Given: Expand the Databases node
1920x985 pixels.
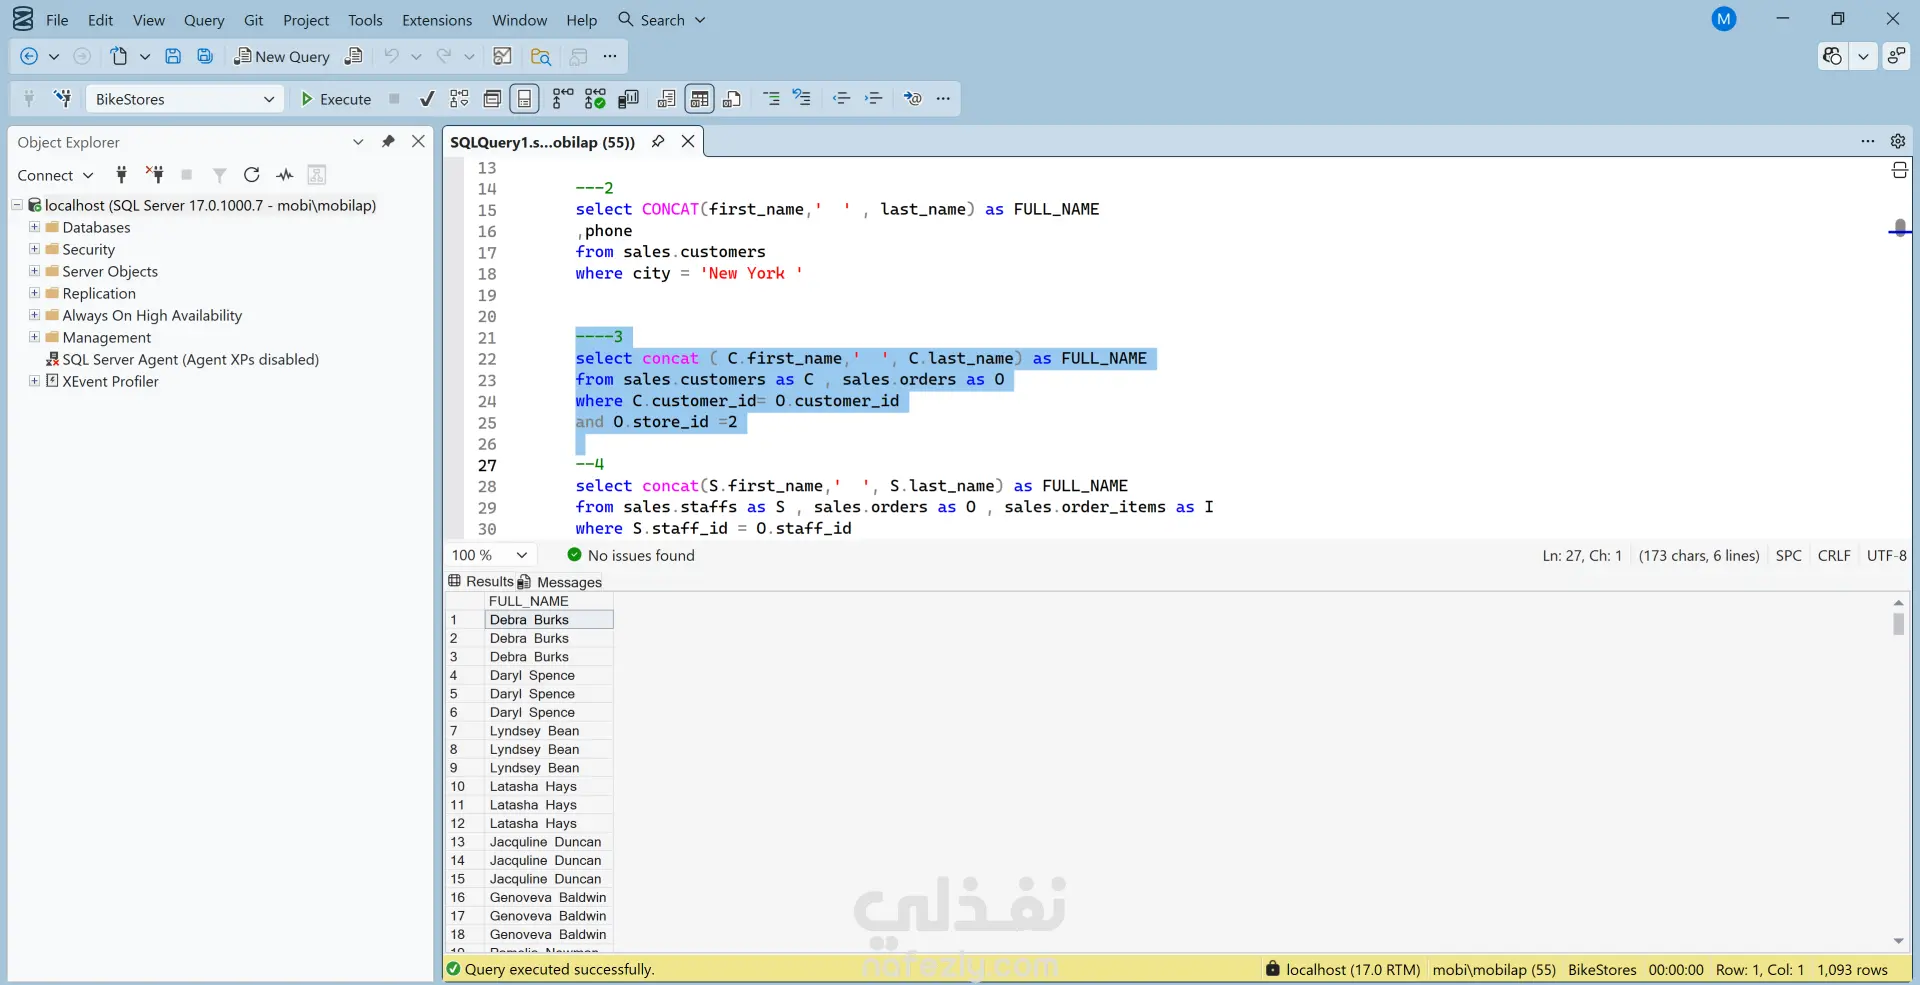Looking at the screenshot, I should pyautogui.click(x=34, y=227).
